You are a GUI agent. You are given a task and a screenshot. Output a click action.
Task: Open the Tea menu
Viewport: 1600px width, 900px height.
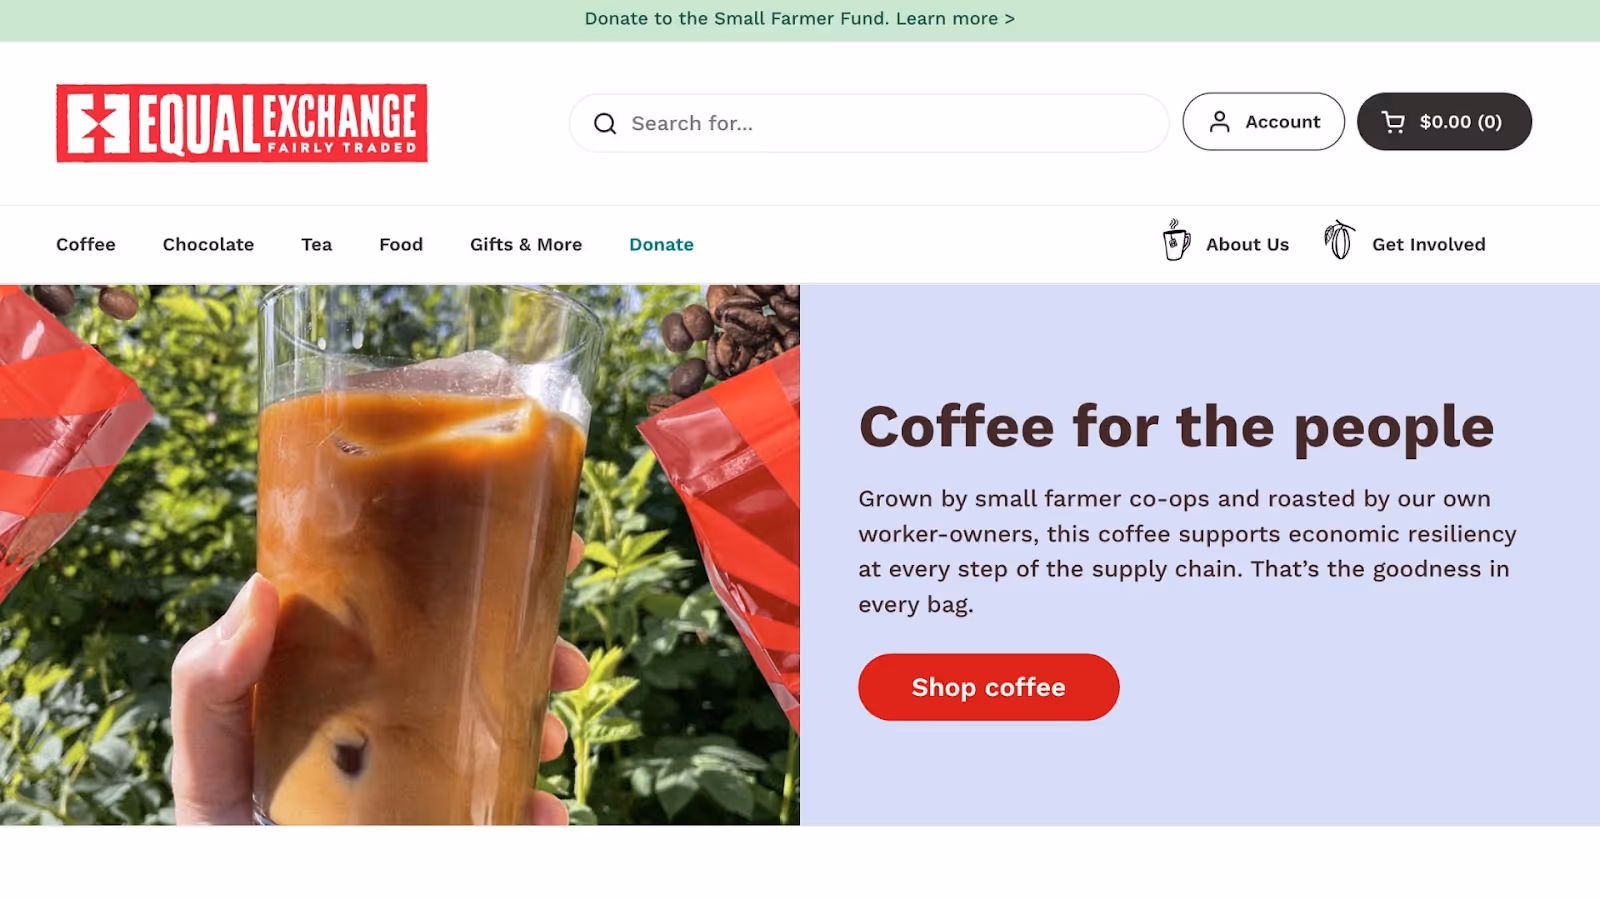point(316,244)
